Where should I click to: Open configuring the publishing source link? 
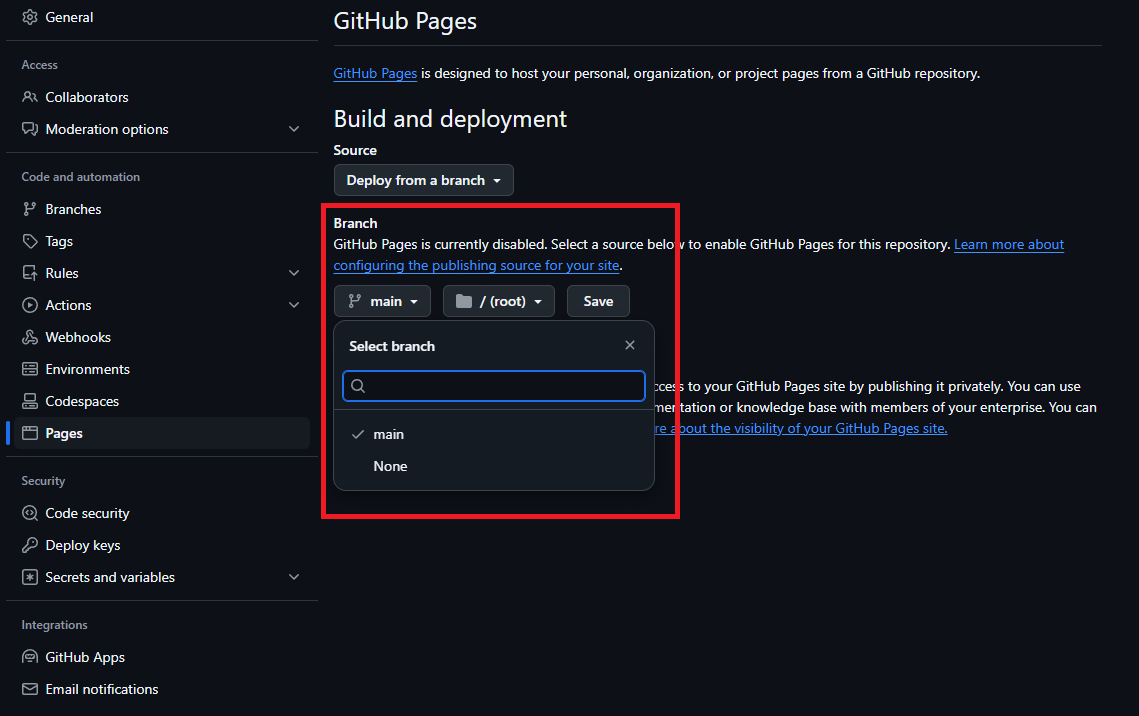coord(477,266)
